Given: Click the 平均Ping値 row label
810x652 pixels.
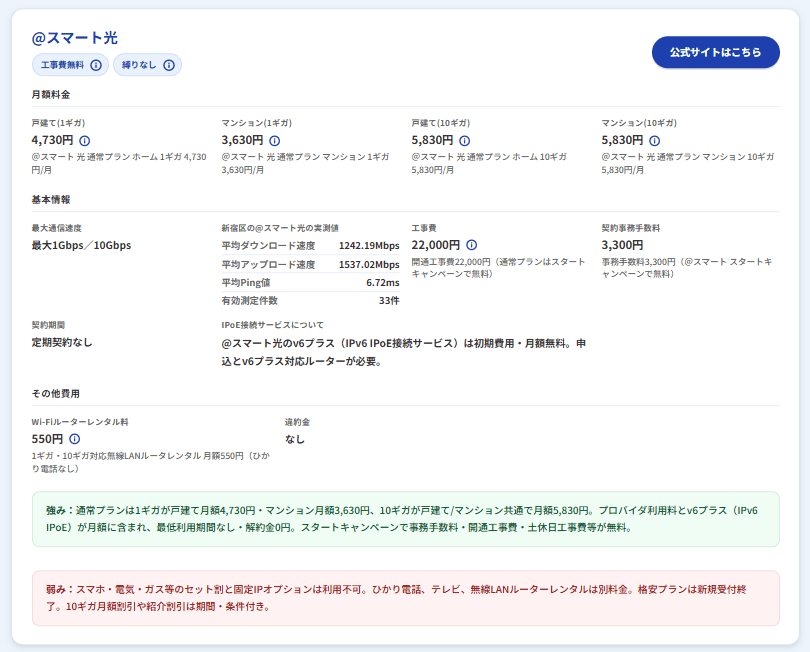Looking at the screenshot, I should pyautogui.click(x=246, y=283).
